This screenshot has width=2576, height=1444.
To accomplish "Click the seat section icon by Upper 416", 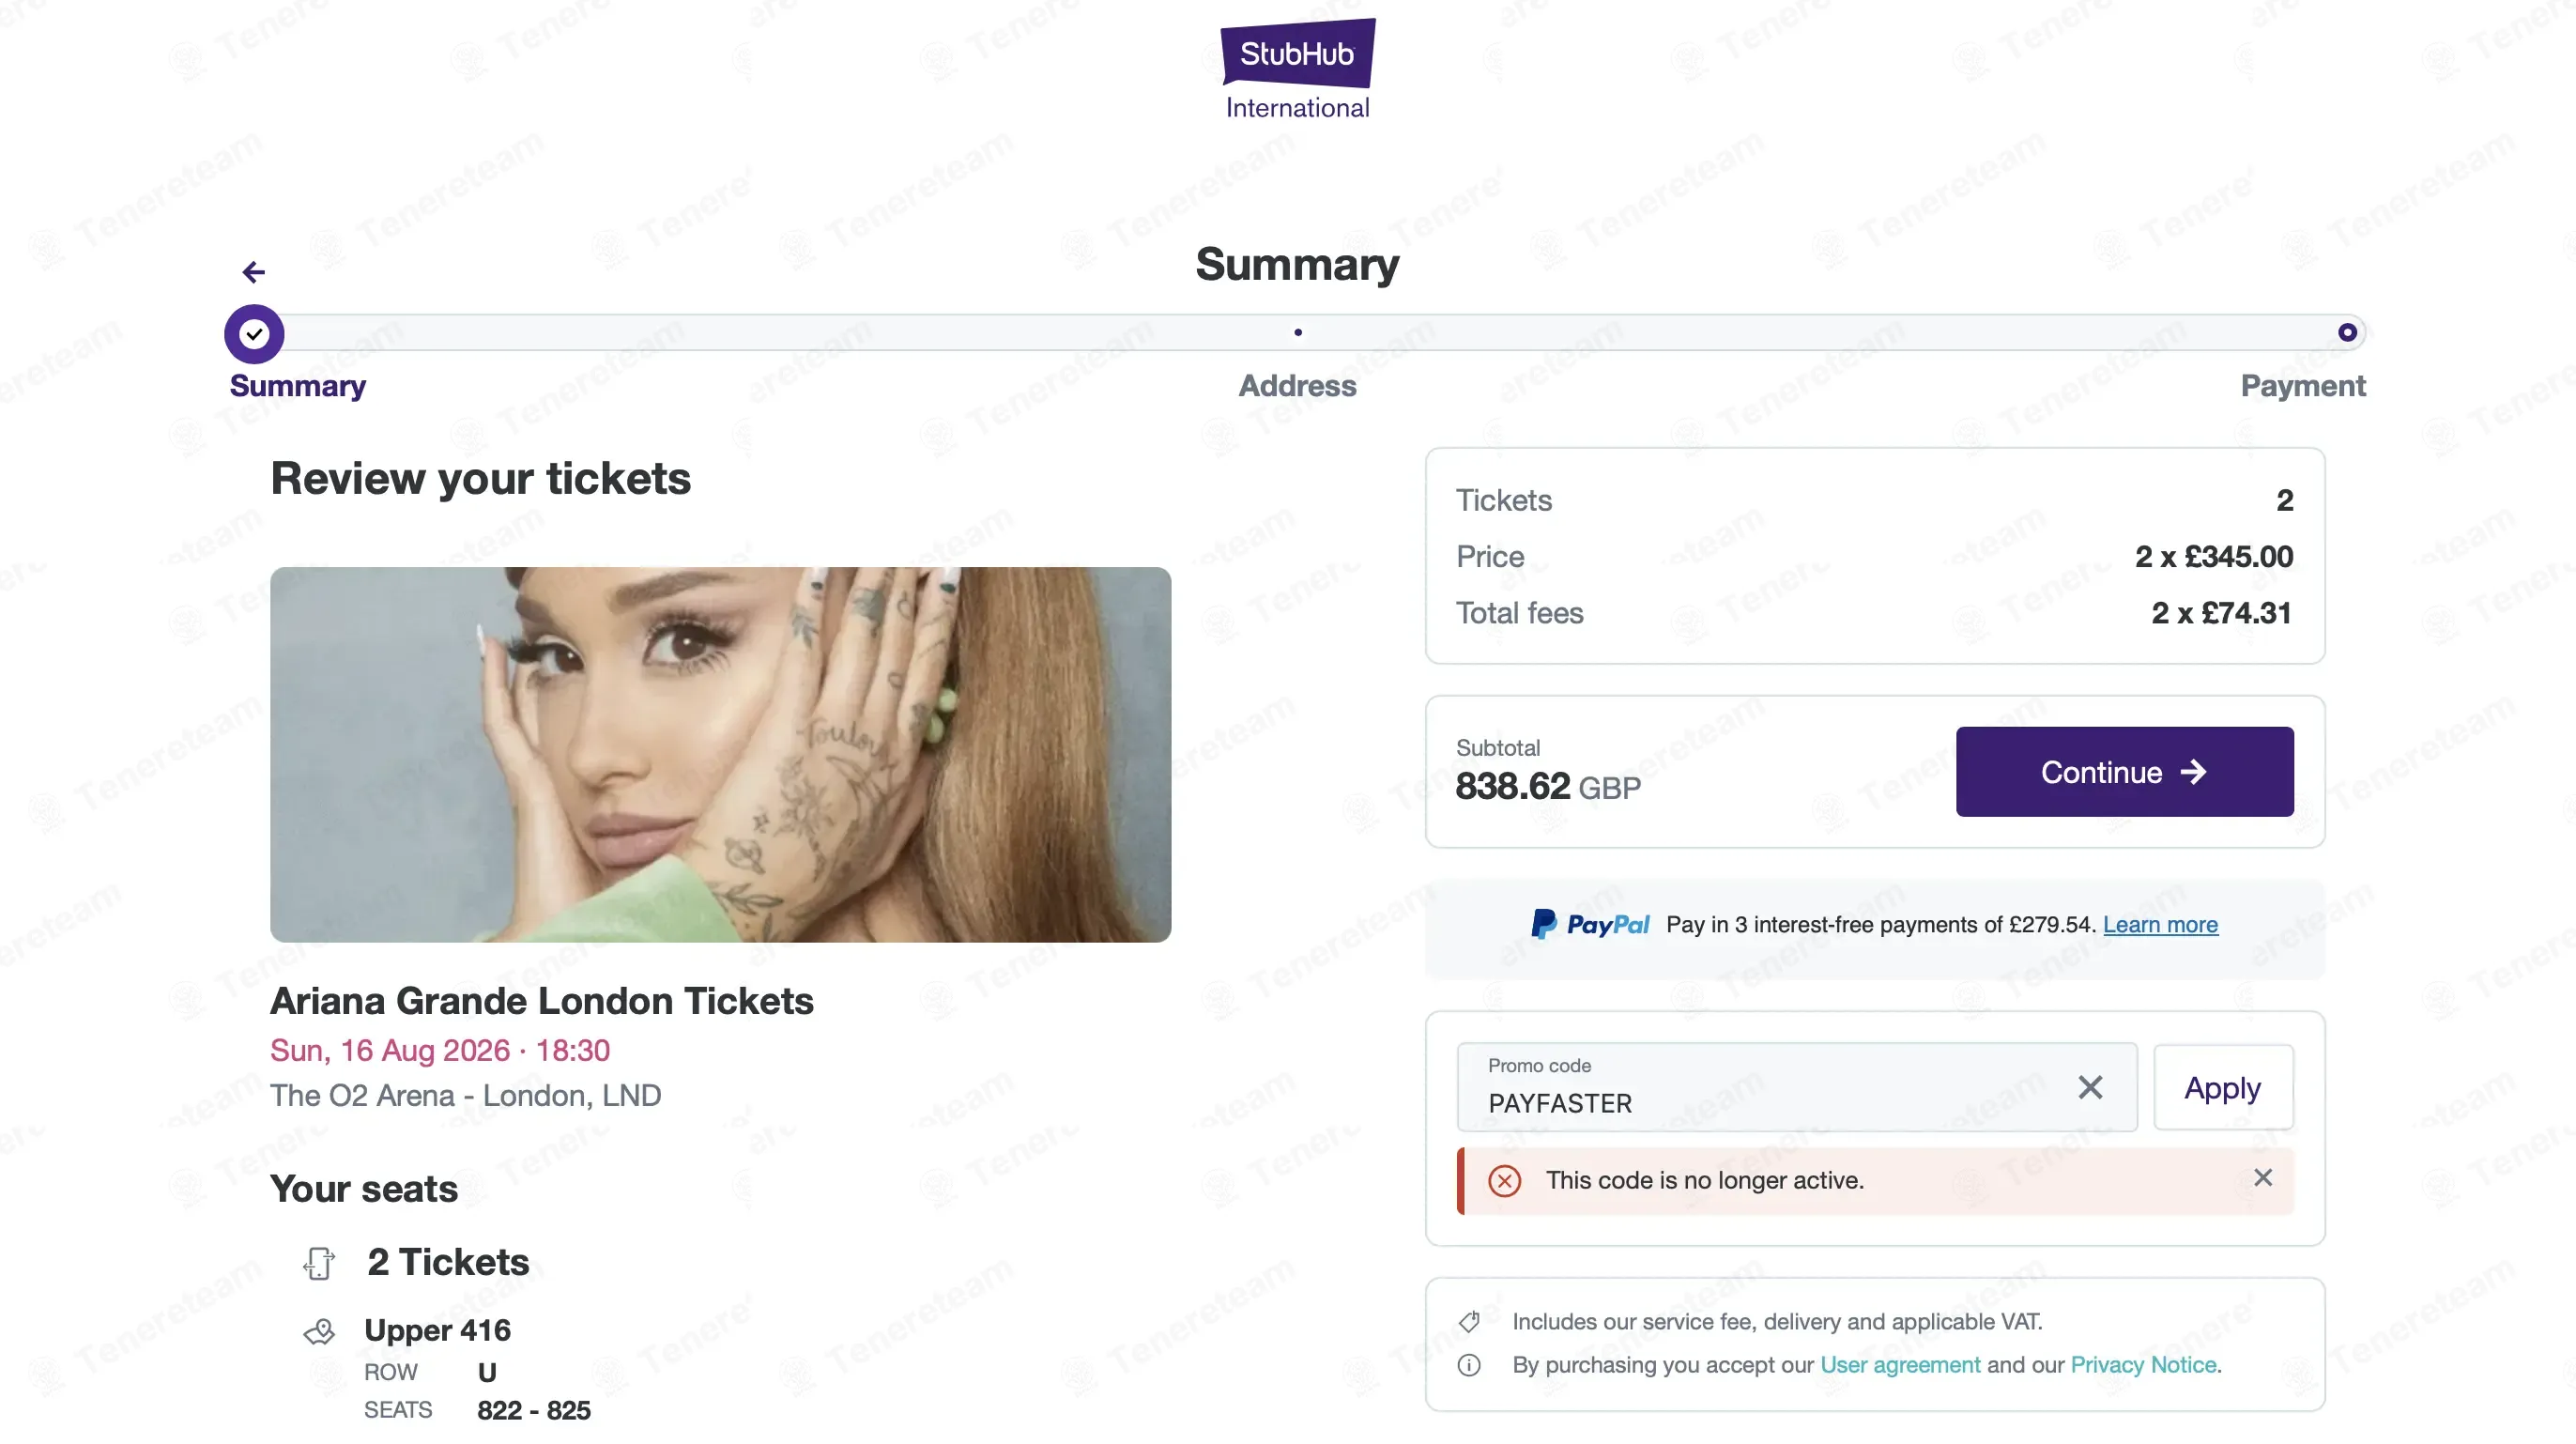I will (x=319, y=1331).
